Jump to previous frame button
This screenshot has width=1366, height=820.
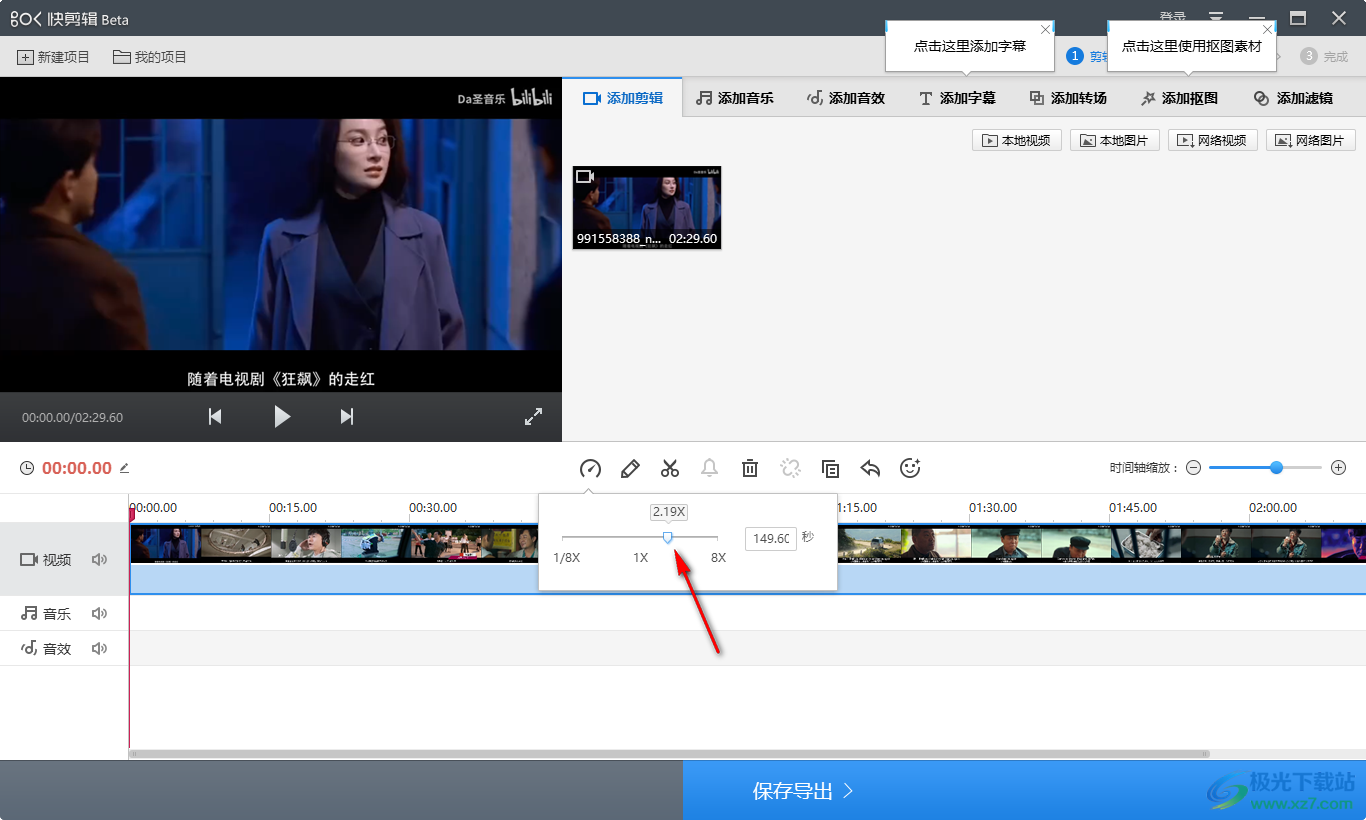[215, 417]
